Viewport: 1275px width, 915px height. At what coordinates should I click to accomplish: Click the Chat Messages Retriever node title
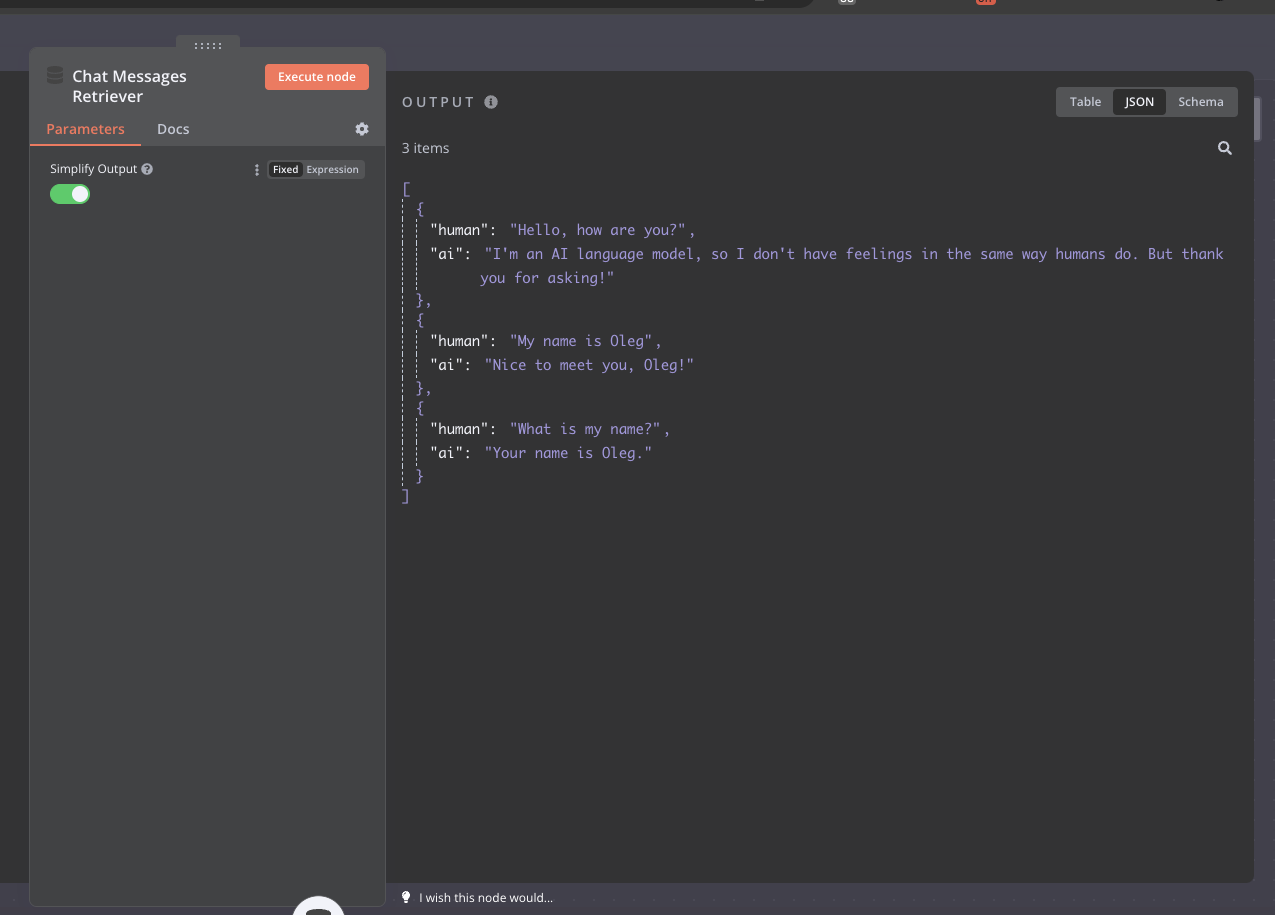[129, 86]
